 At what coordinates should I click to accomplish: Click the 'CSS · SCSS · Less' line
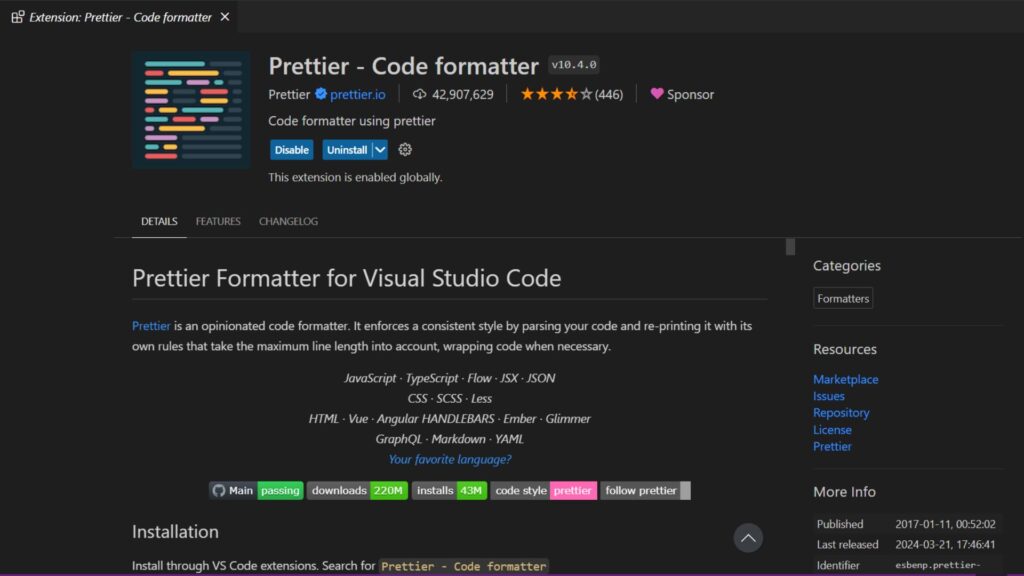450,398
